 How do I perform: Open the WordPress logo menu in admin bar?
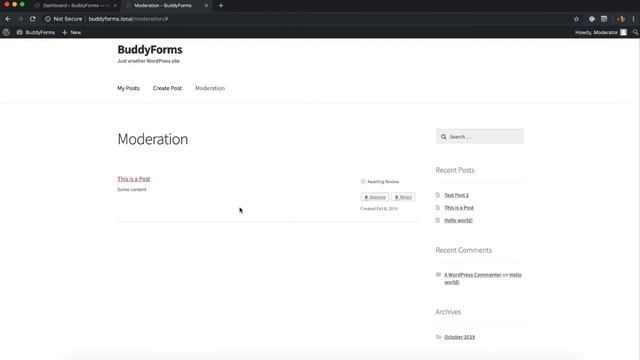pyautogui.click(x=6, y=32)
